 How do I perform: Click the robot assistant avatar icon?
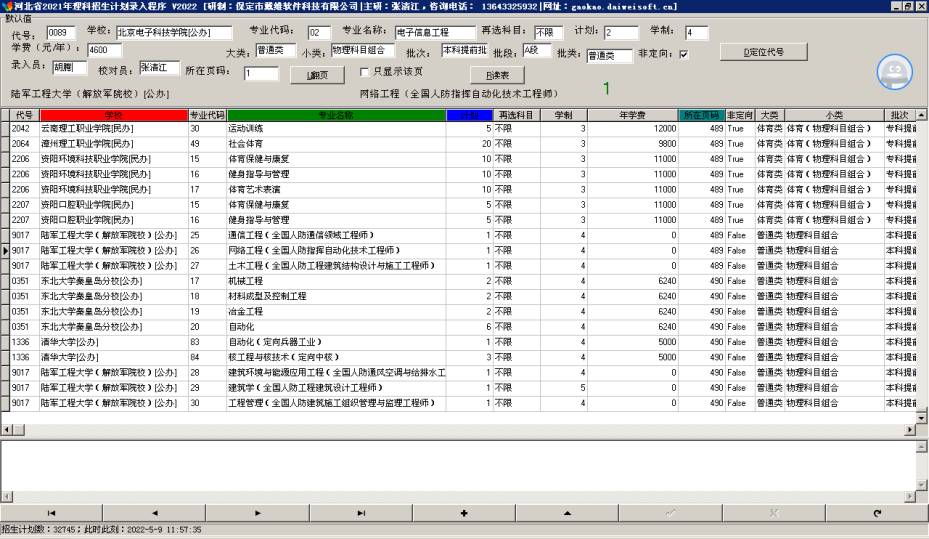coord(894,71)
